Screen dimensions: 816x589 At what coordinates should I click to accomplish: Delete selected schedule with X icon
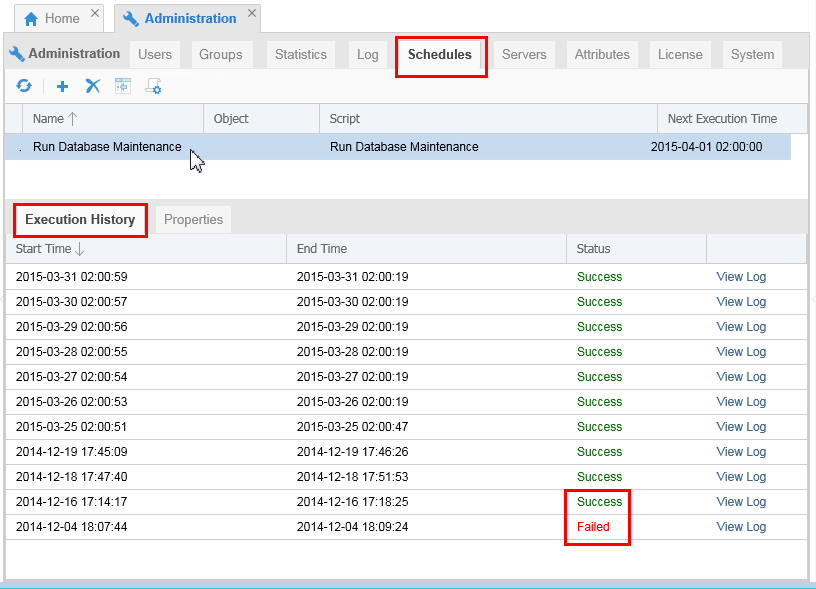[x=93, y=86]
